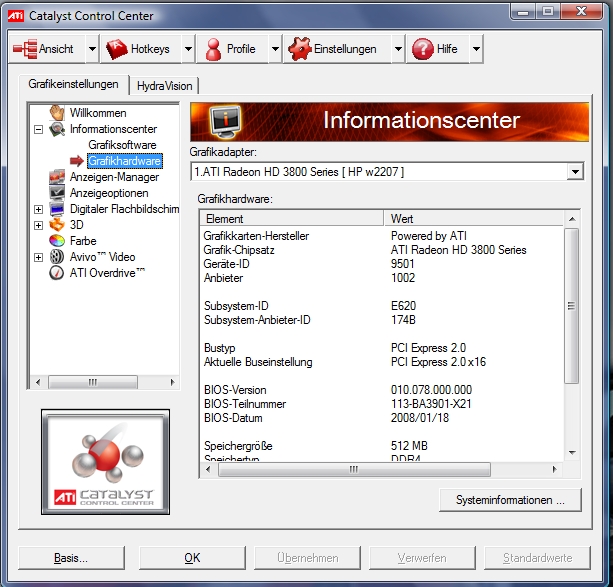This screenshot has height=587, width=613.
Task: Click the Informationscenter tree icon
Action: pos(57,129)
